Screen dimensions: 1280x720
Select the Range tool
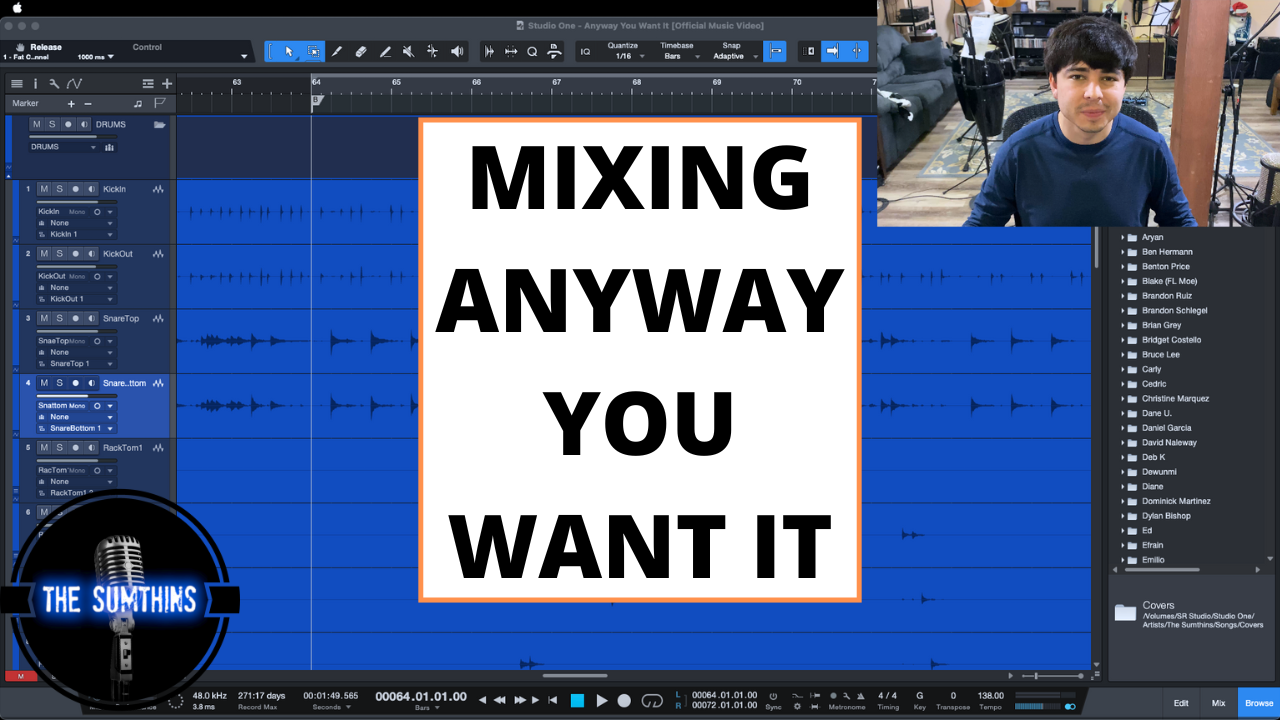point(313,51)
